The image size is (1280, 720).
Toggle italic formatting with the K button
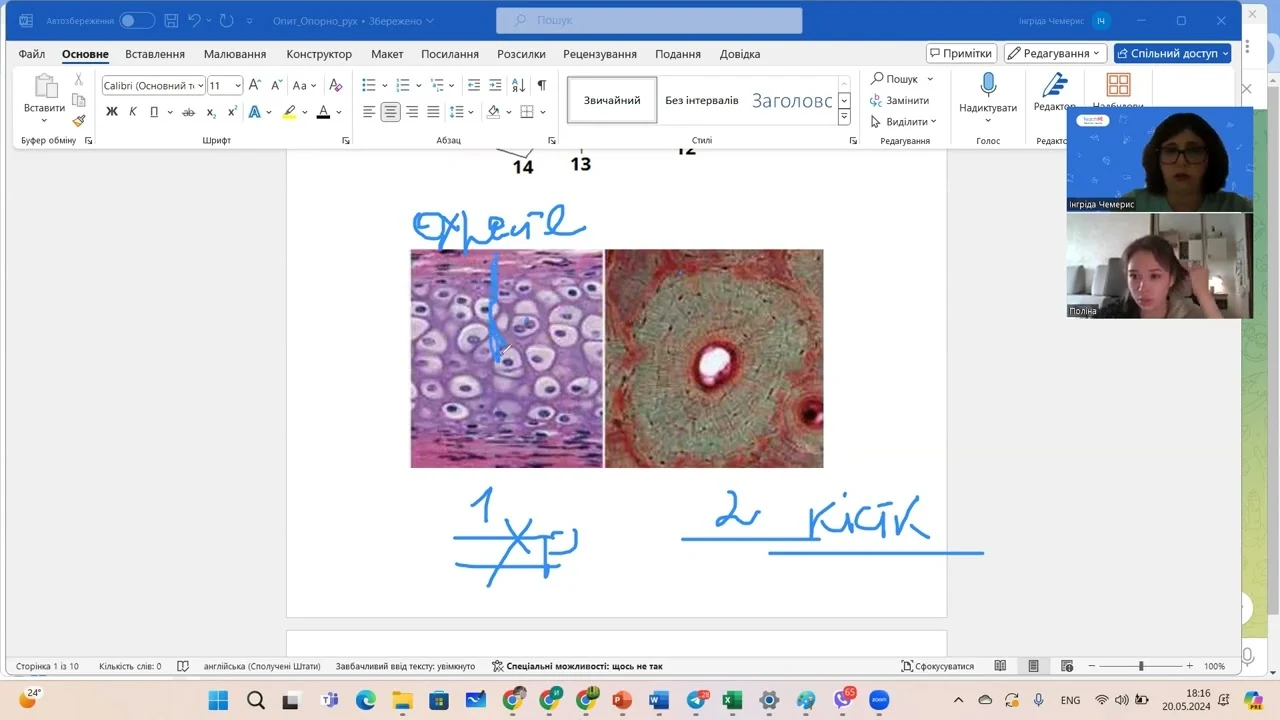click(133, 112)
